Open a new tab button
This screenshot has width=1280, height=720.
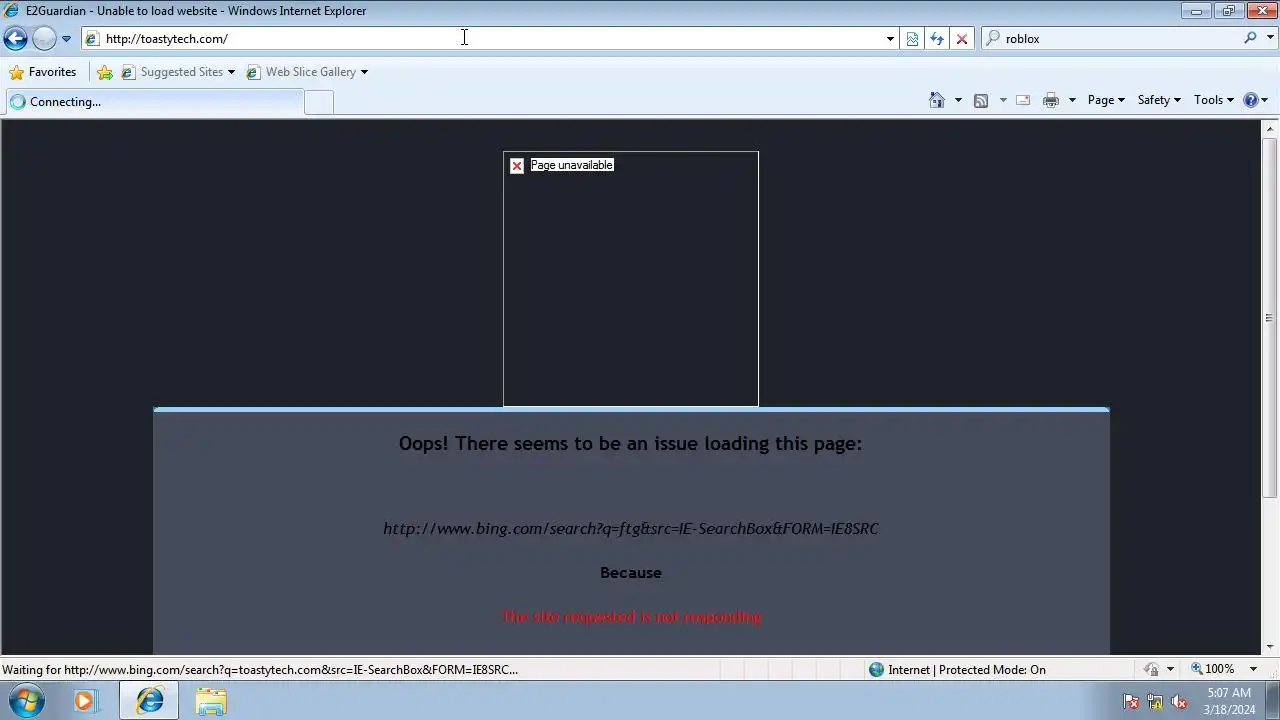click(319, 102)
